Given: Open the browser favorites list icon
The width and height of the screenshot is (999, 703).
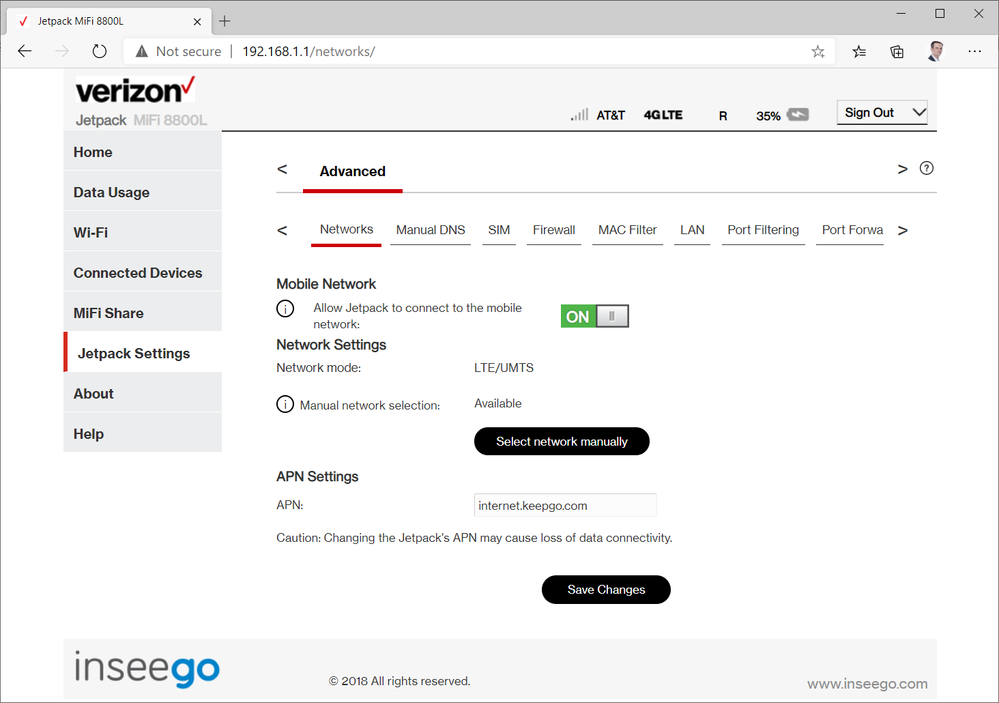Looking at the screenshot, I should [x=859, y=51].
